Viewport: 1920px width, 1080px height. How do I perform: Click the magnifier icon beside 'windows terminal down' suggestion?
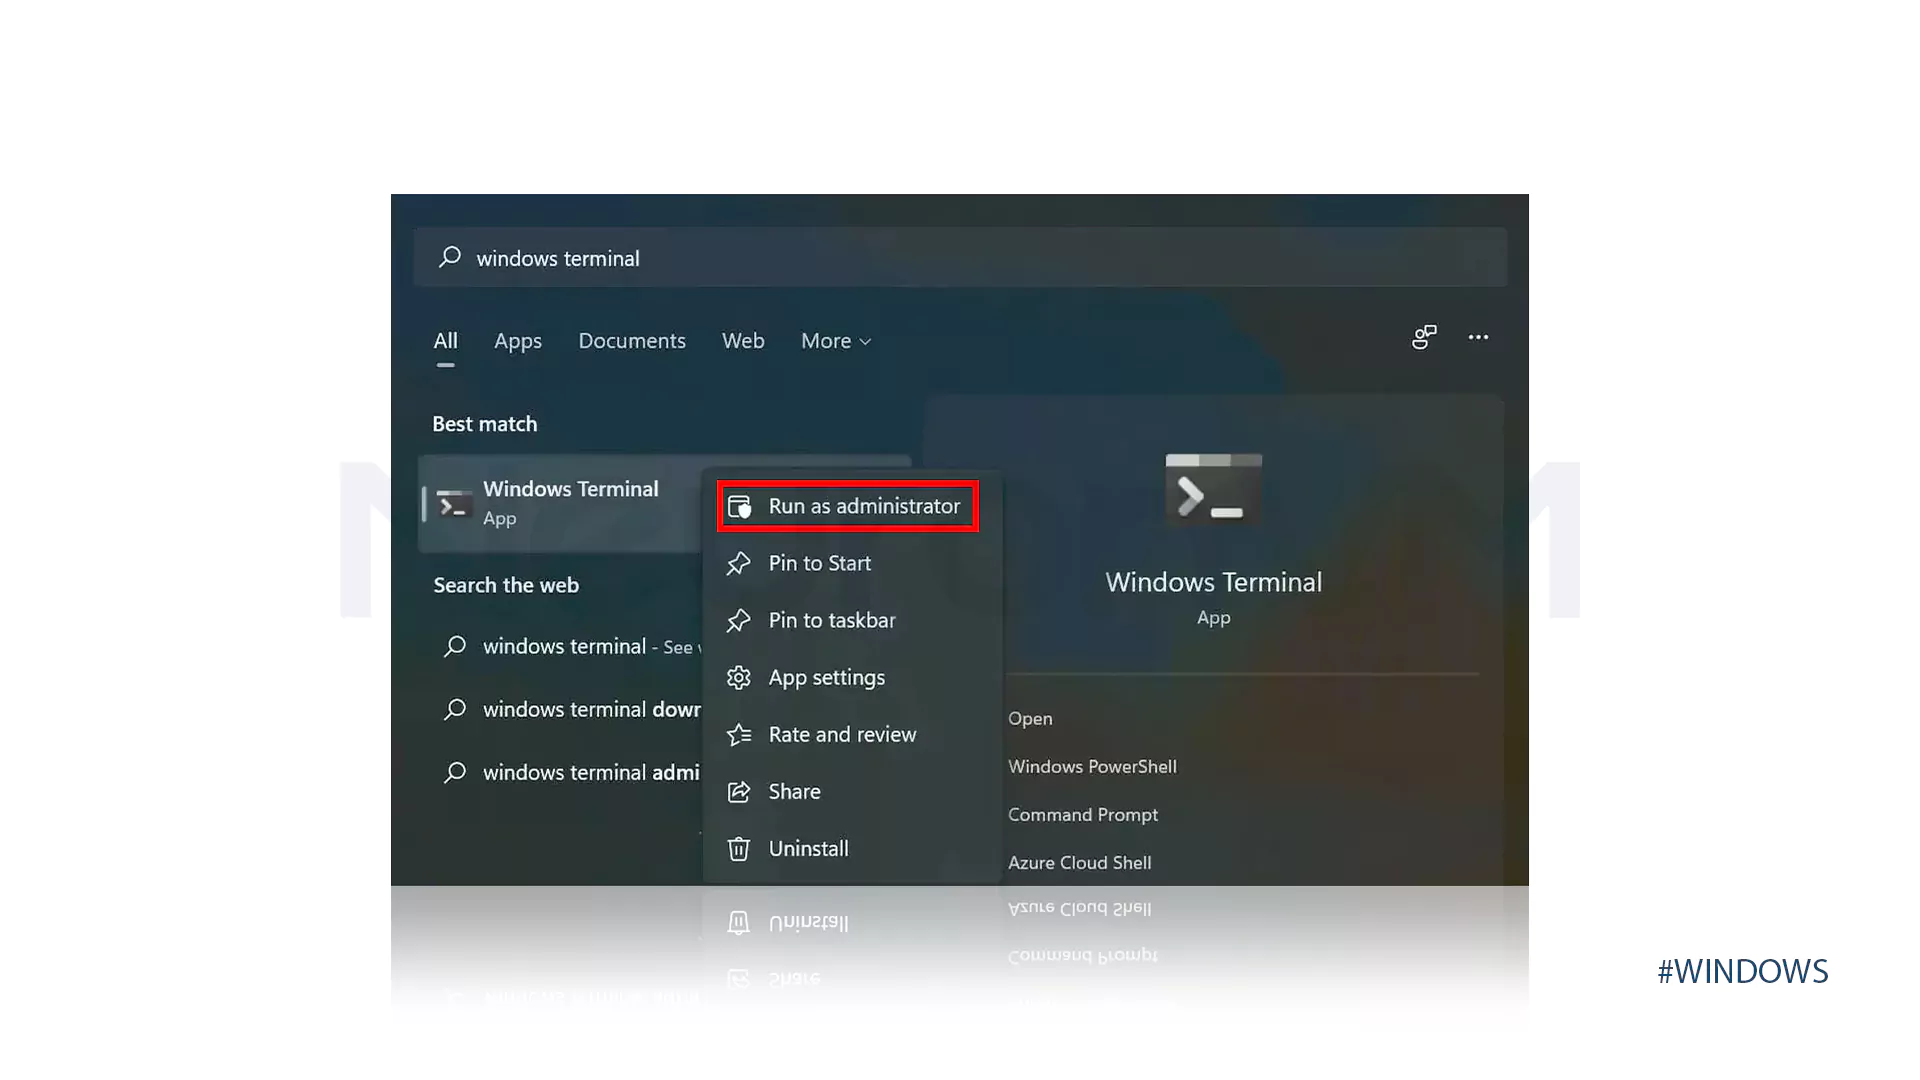tap(455, 709)
